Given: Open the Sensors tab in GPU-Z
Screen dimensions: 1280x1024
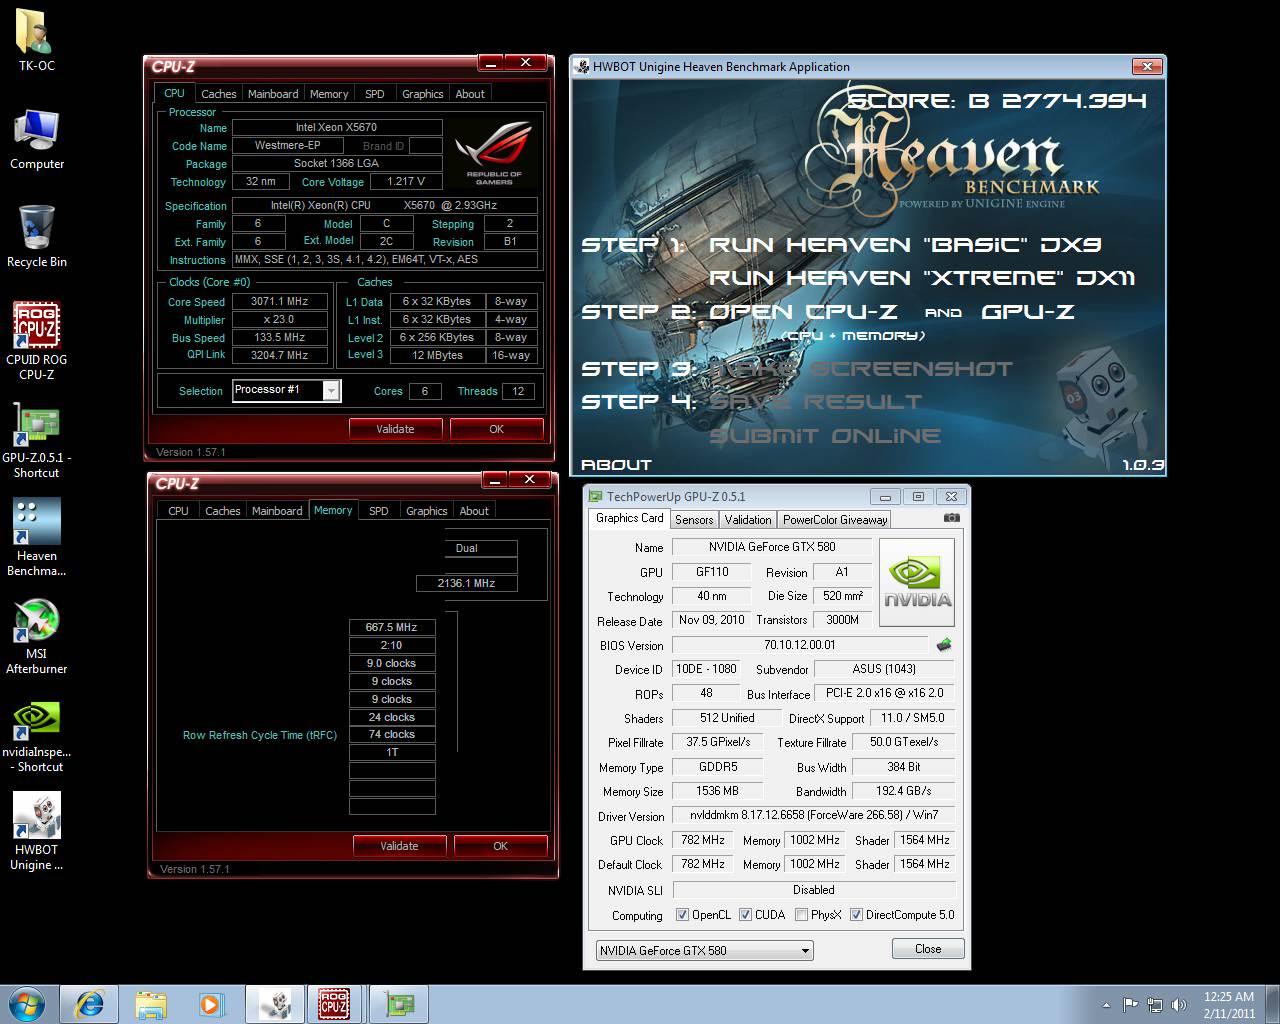Looking at the screenshot, I should (x=694, y=519).
